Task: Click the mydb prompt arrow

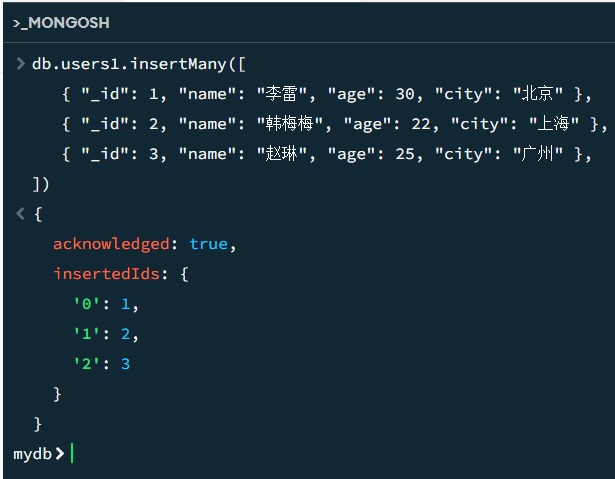Action: coord(59,453)
